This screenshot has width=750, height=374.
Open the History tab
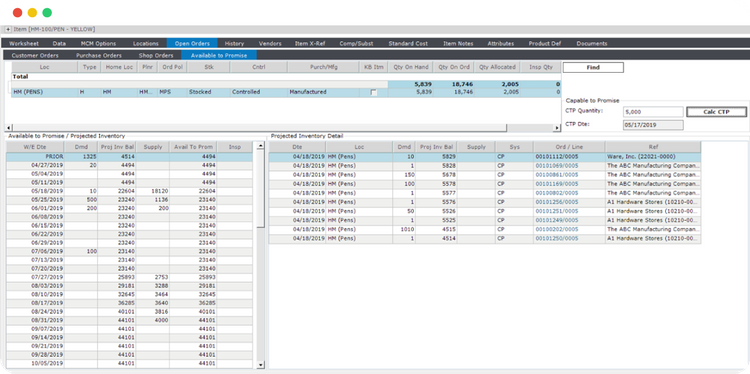pyautogui.click(x=234, y=43)
